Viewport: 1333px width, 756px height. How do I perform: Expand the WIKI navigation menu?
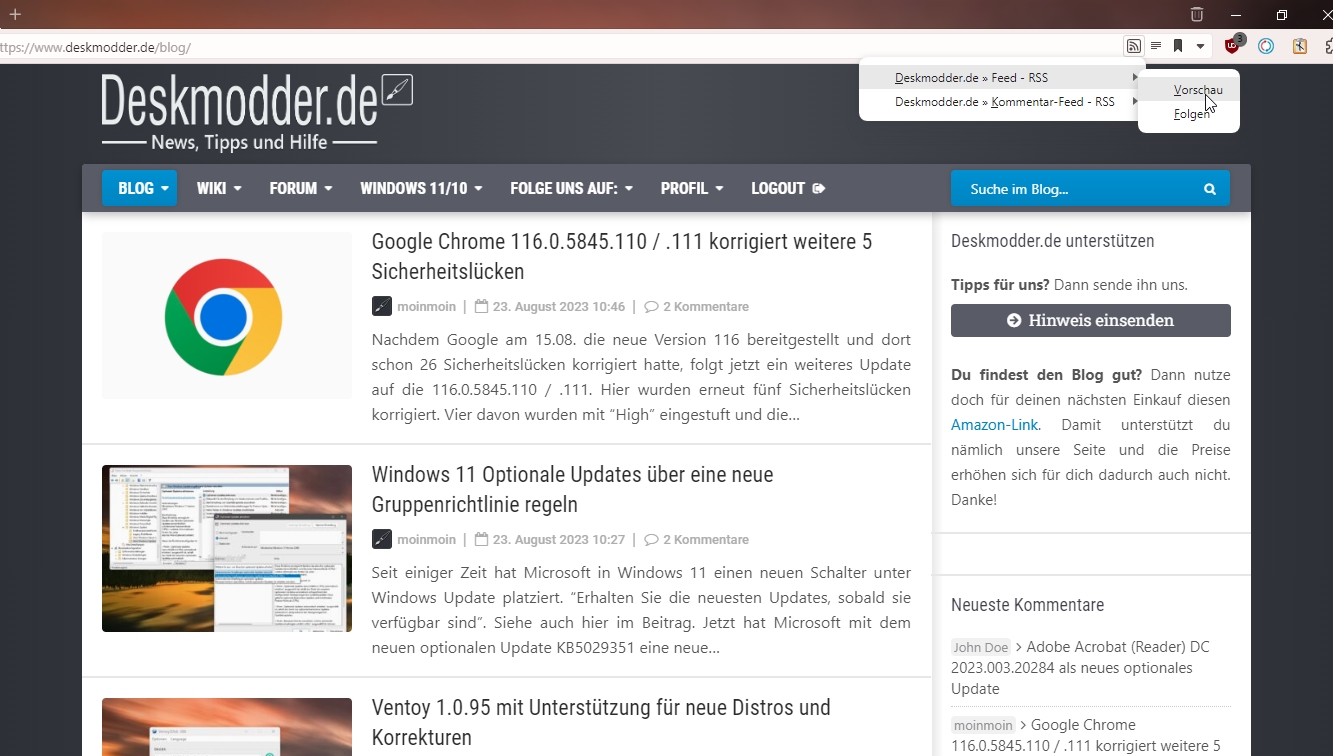pyautogui.click(x=219, y=188)
